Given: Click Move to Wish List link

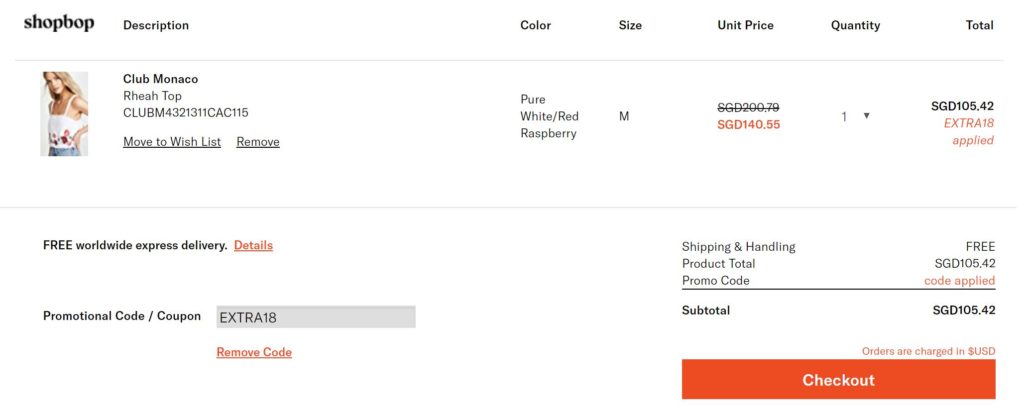Looking at the screenshot, I should point(172,142).
